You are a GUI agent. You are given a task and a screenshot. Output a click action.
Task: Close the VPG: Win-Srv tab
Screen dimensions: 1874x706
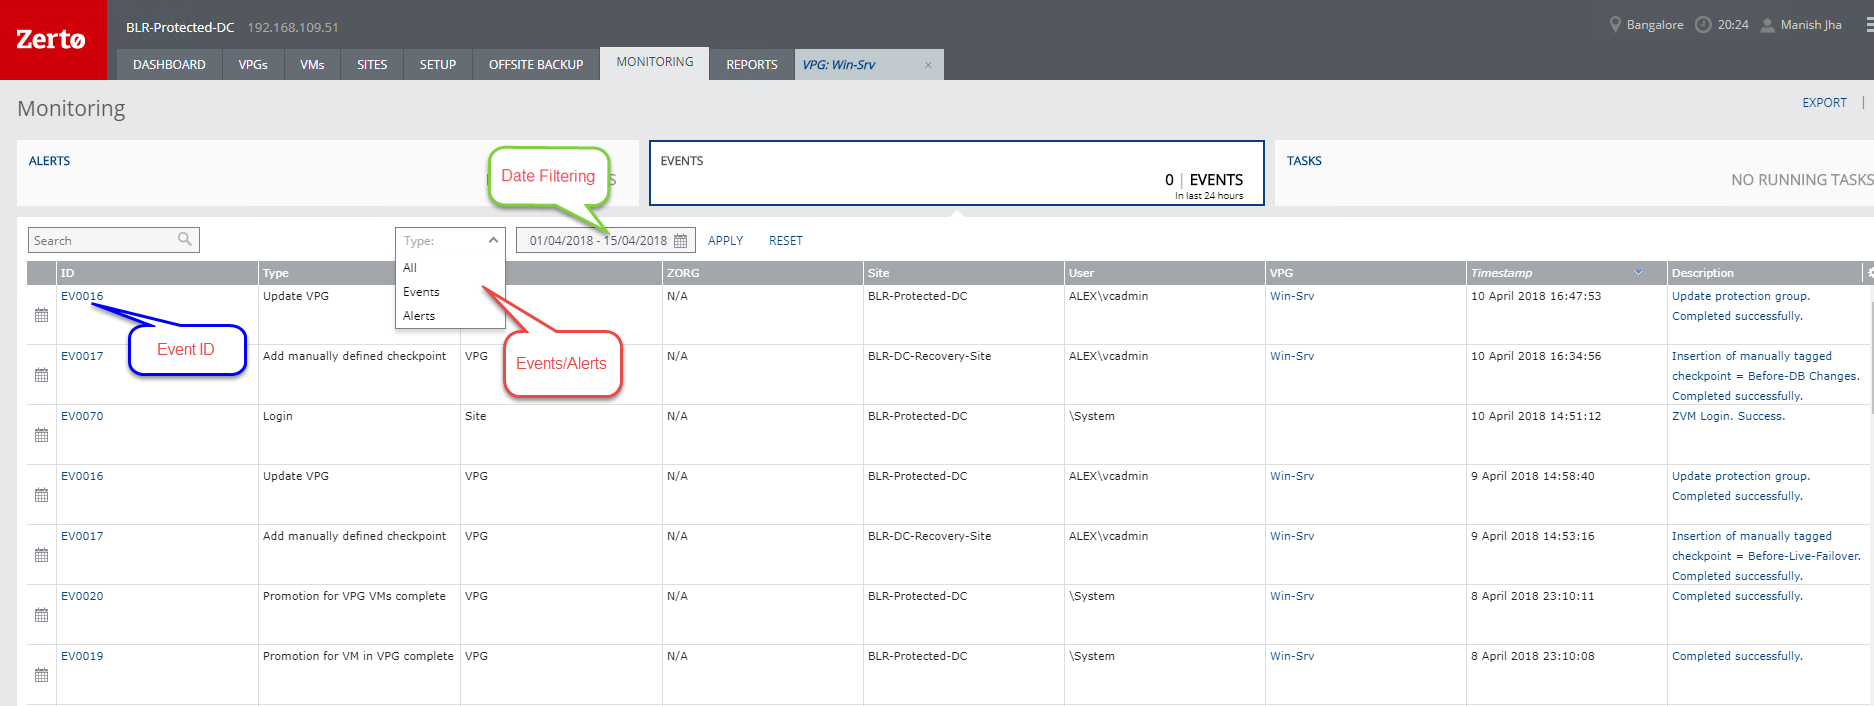[928, 65]
